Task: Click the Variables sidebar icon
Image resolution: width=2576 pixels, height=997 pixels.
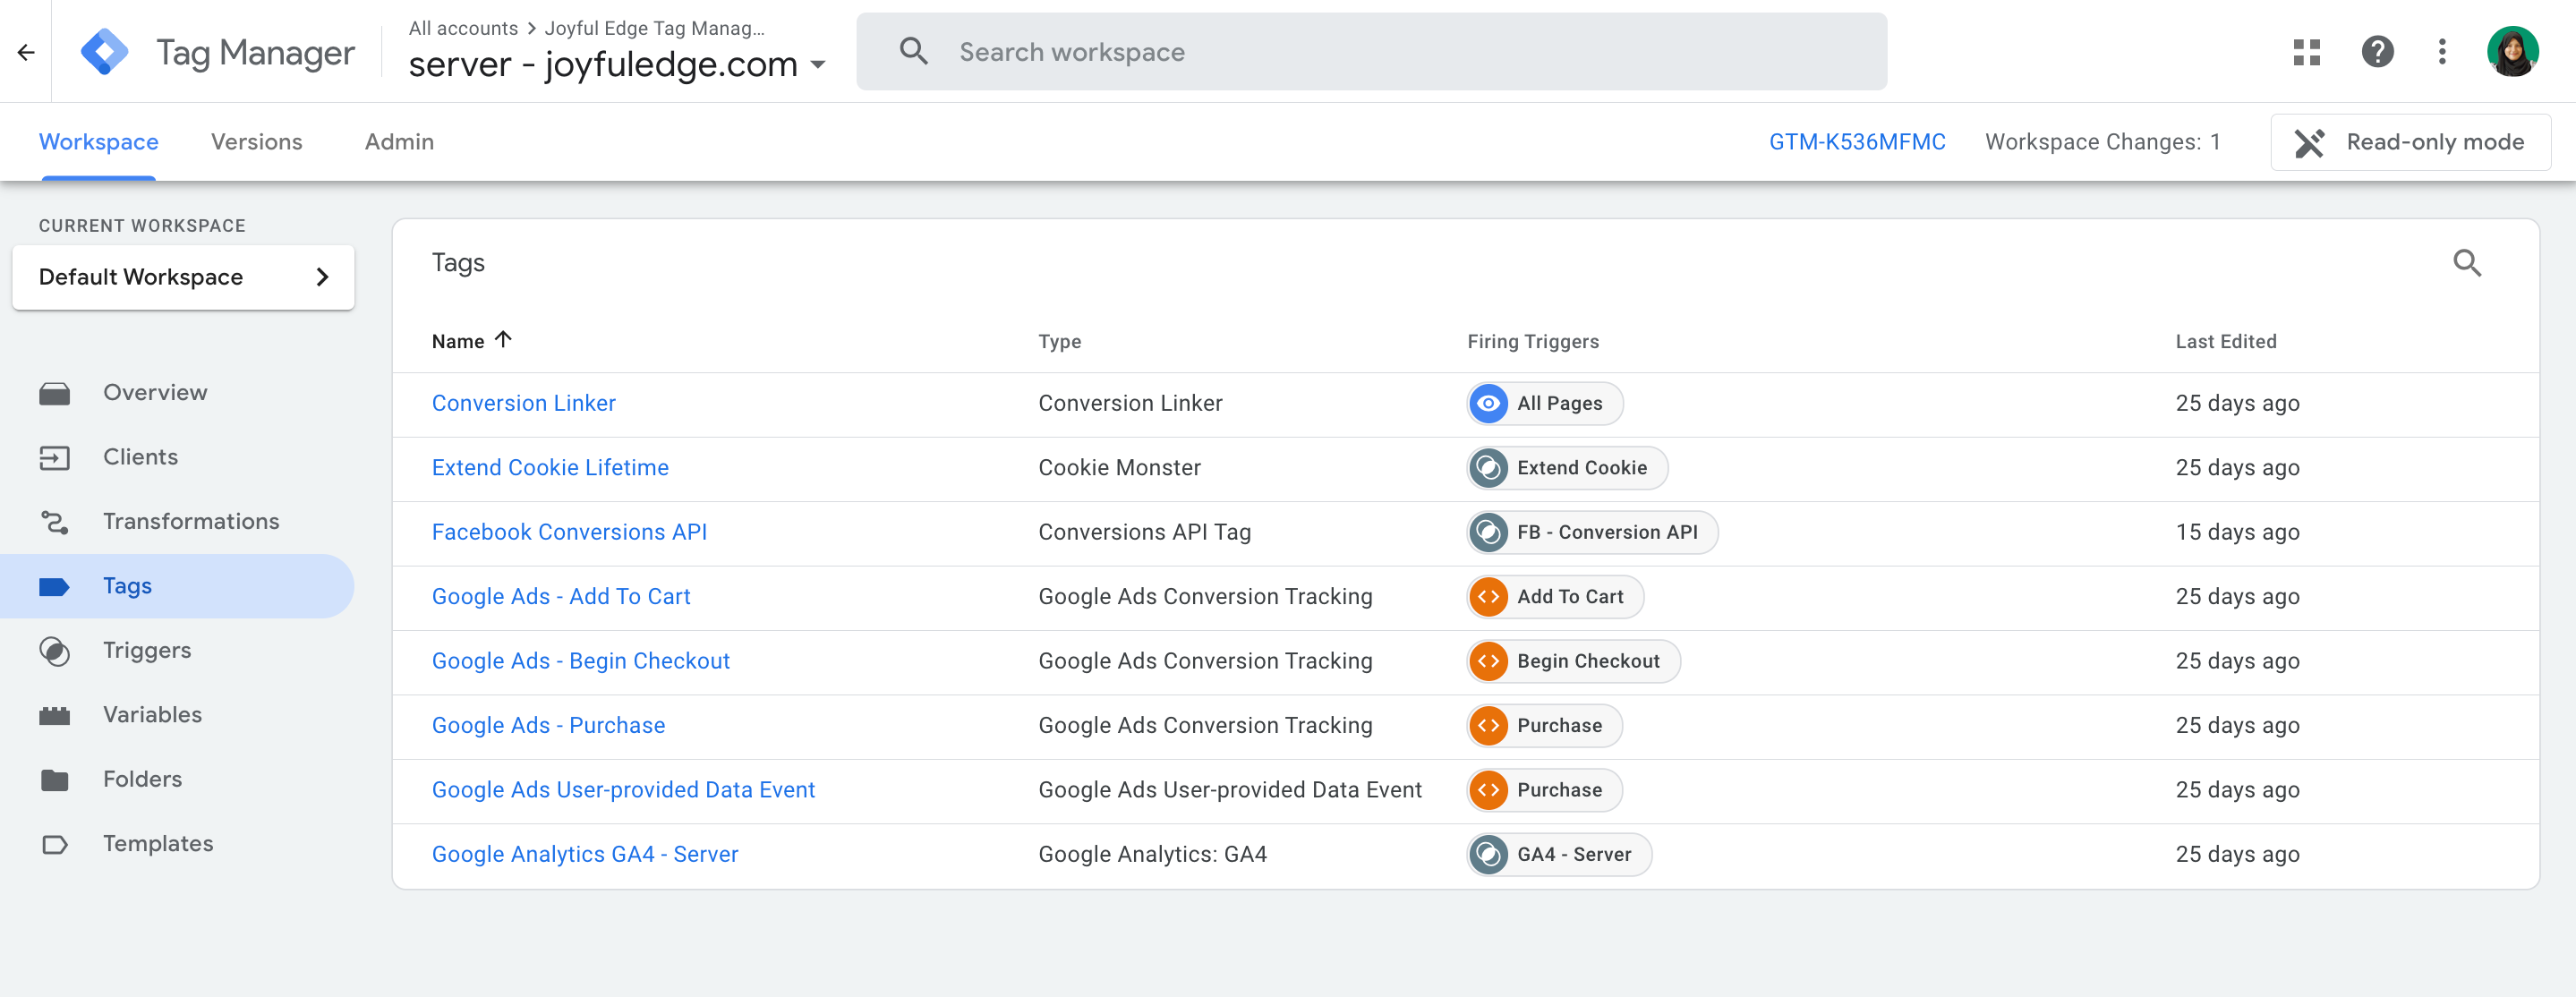Action: coord(54,715)
